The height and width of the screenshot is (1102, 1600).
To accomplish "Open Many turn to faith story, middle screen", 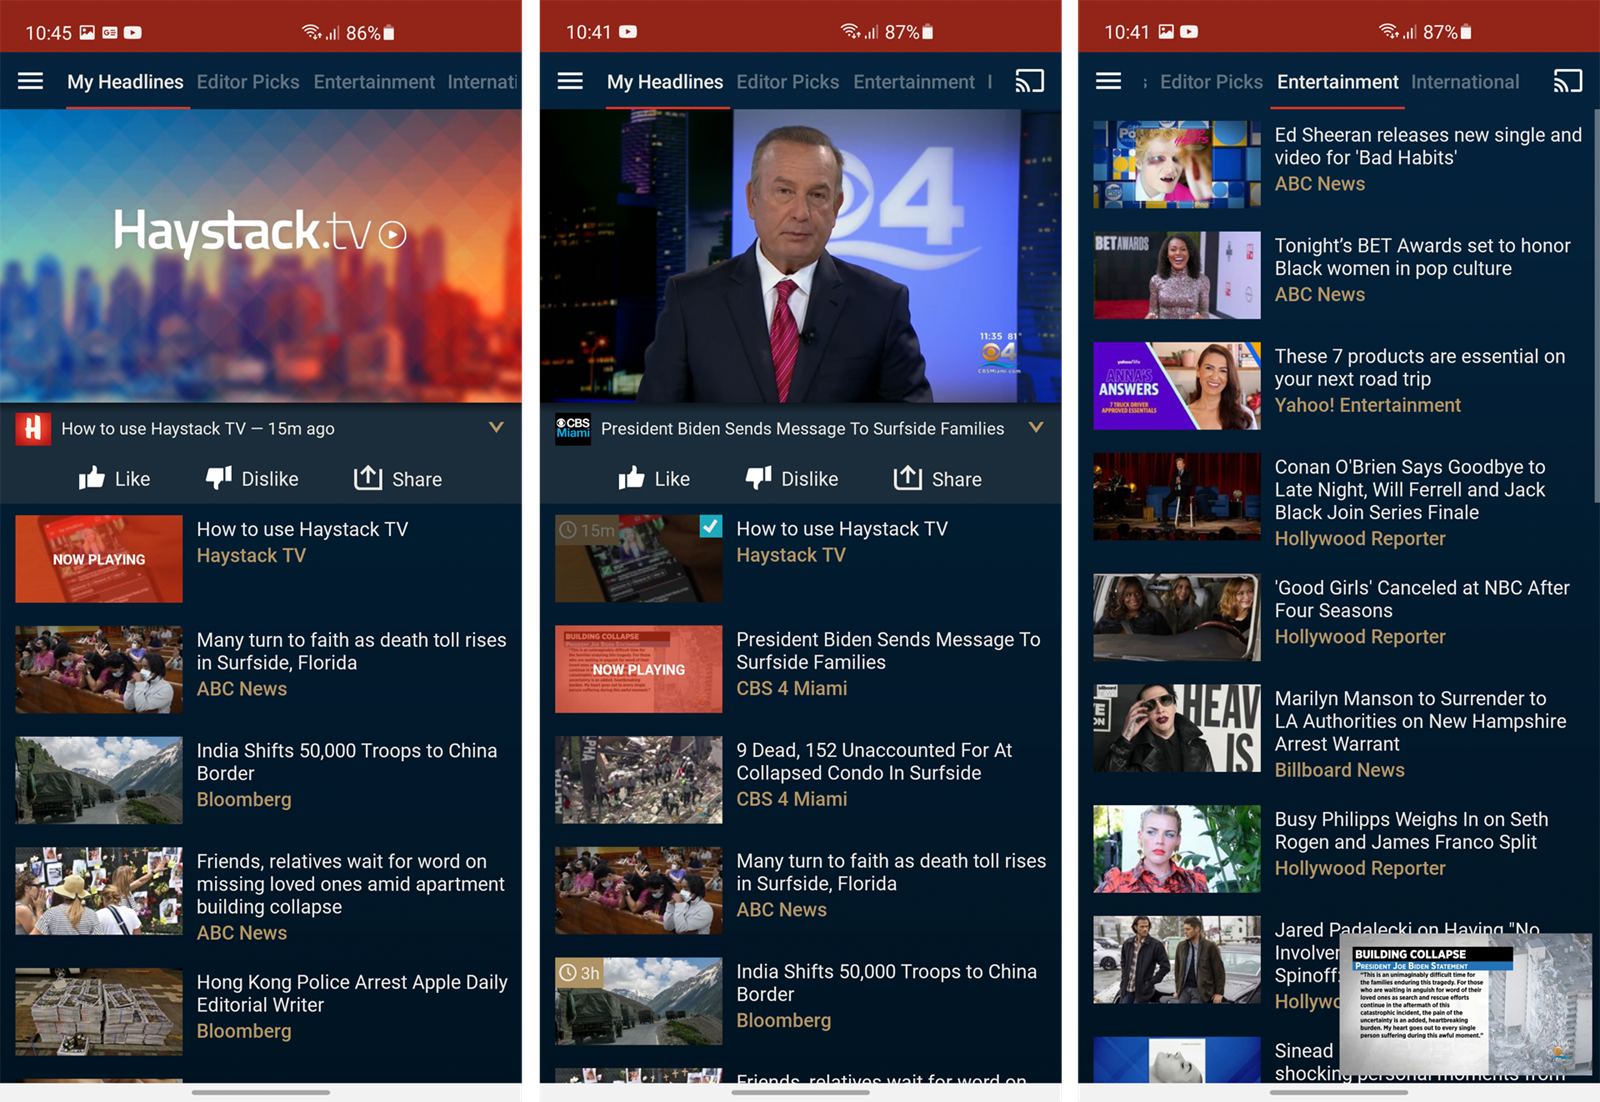I will (801, 890).
